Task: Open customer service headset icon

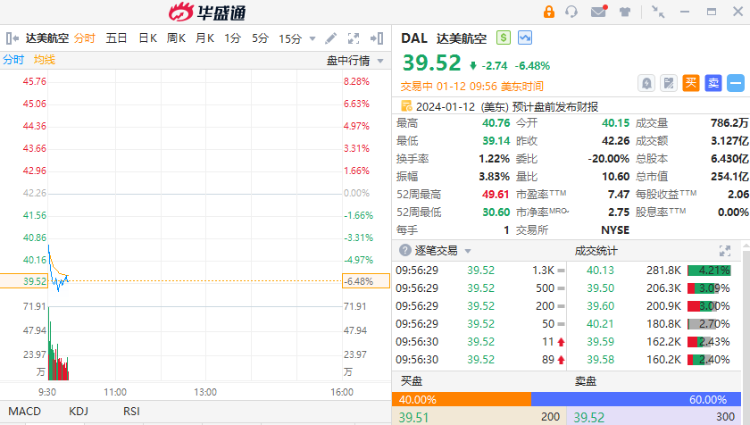Action: click(x=572, y=12)
